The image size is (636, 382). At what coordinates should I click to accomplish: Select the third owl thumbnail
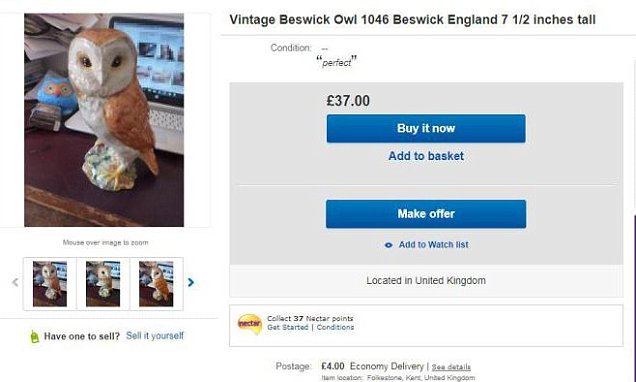click(x=156, y=284)
